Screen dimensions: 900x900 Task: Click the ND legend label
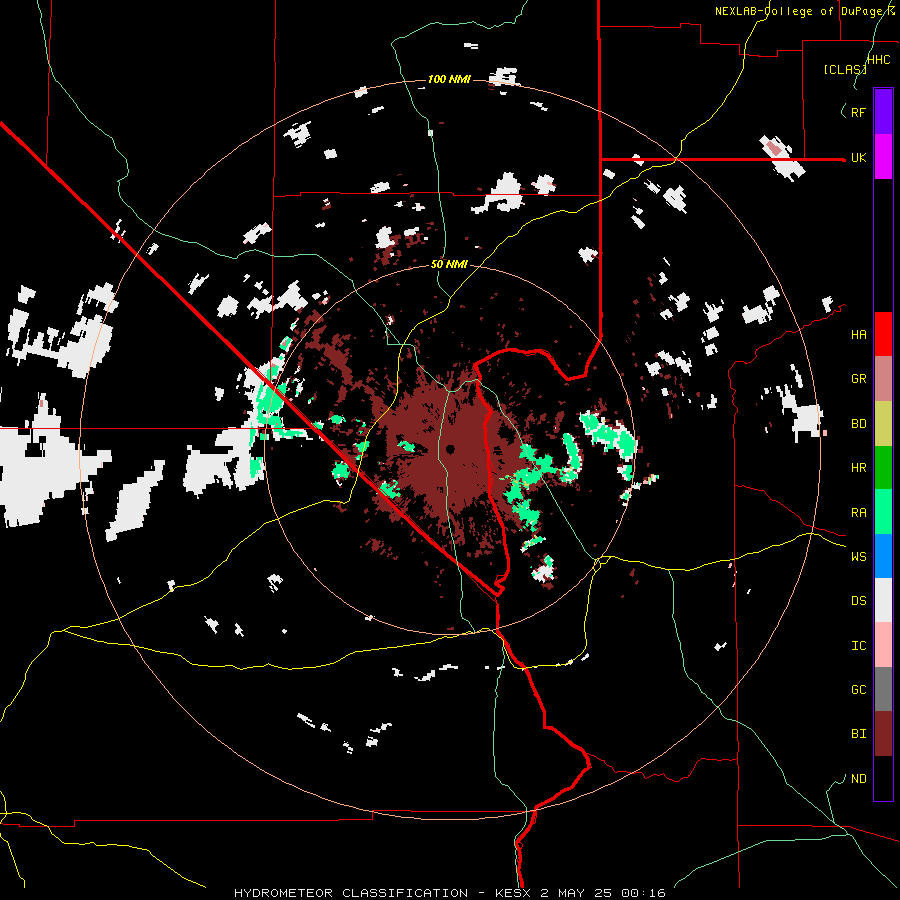coord(858,779)
